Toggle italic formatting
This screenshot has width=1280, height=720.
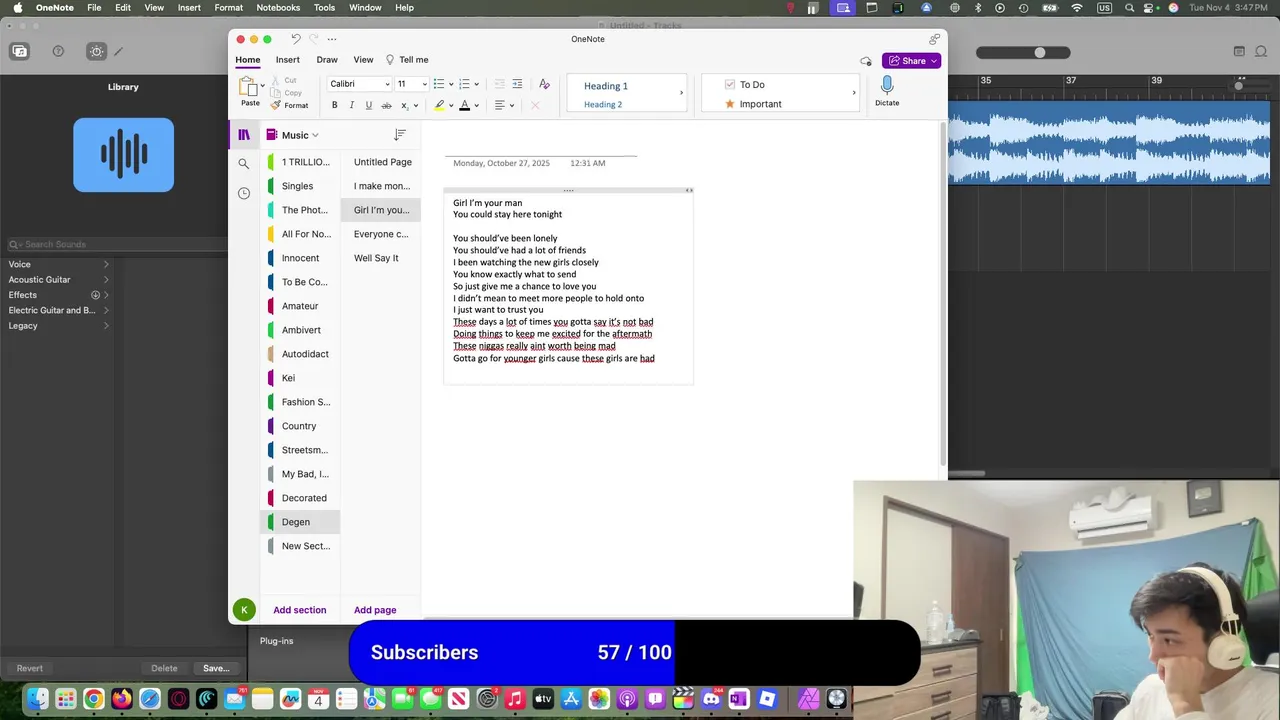351,105
